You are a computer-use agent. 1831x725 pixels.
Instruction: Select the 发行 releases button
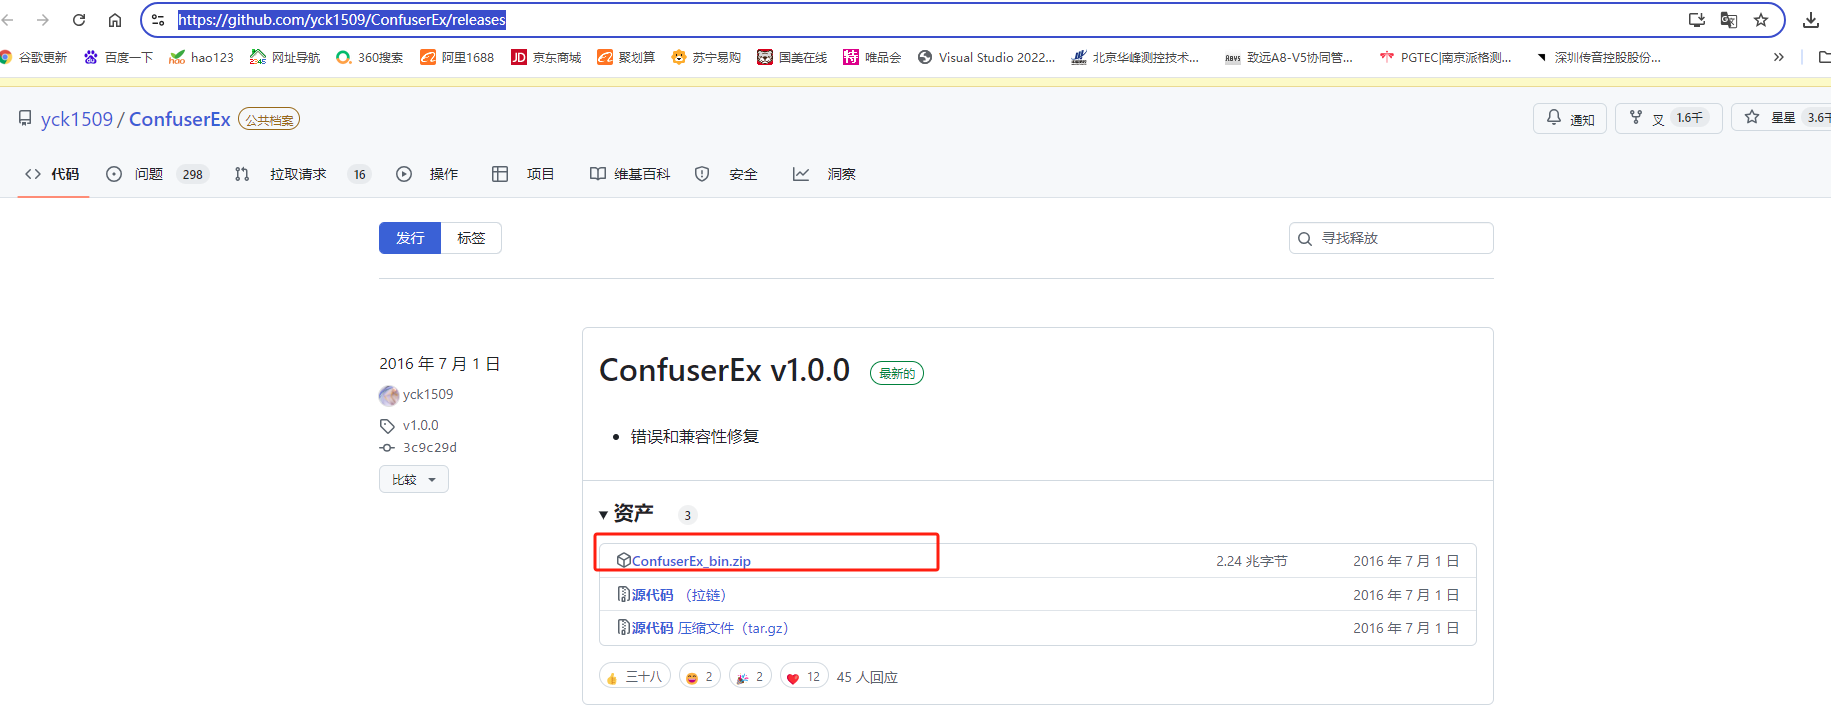[x=410, y=238]
